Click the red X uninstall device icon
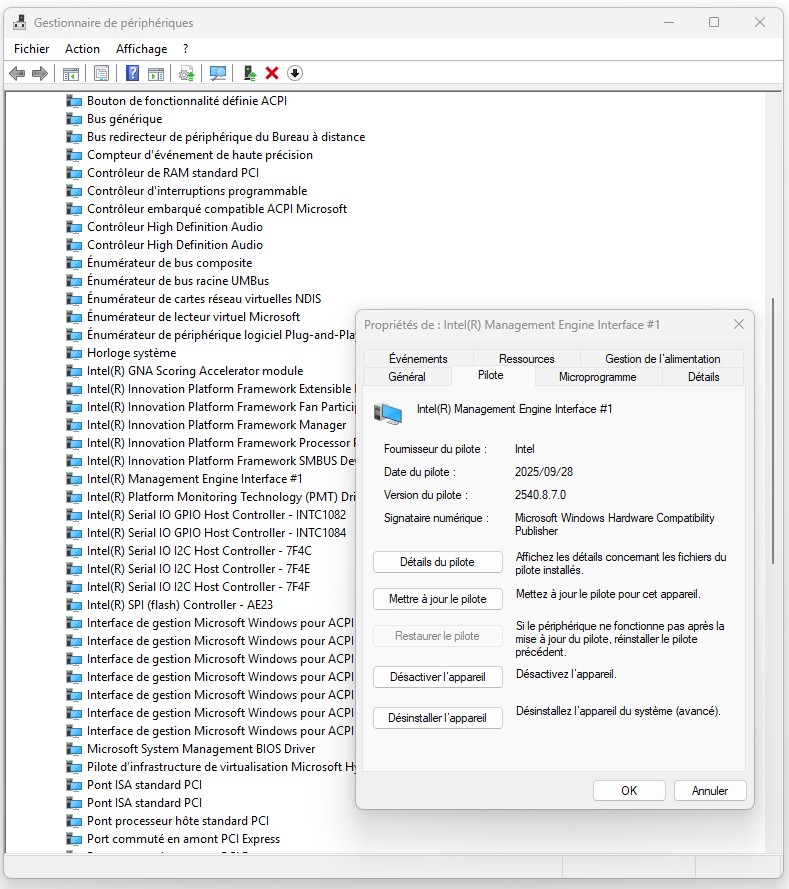Viewport: 789px width, 889px height. tap(271, 73)
